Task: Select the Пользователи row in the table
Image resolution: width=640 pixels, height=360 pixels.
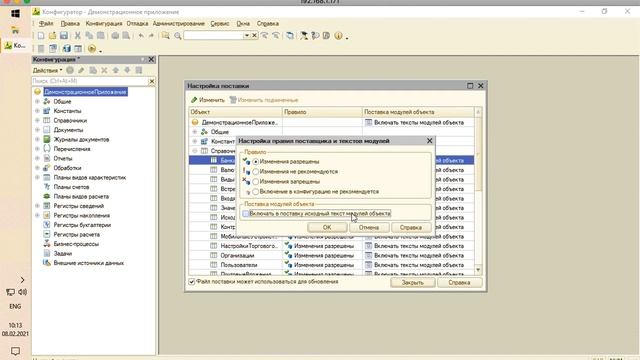Action: [331, 265]
